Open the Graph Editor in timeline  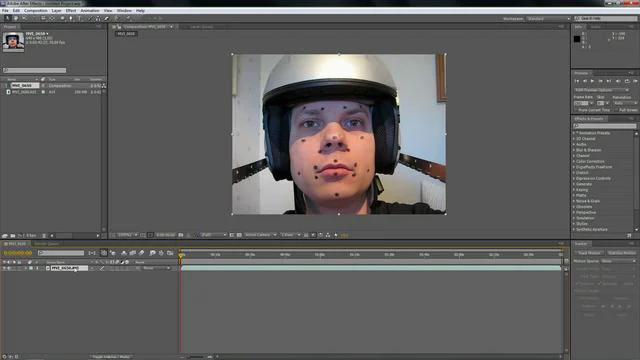point(170,253)
